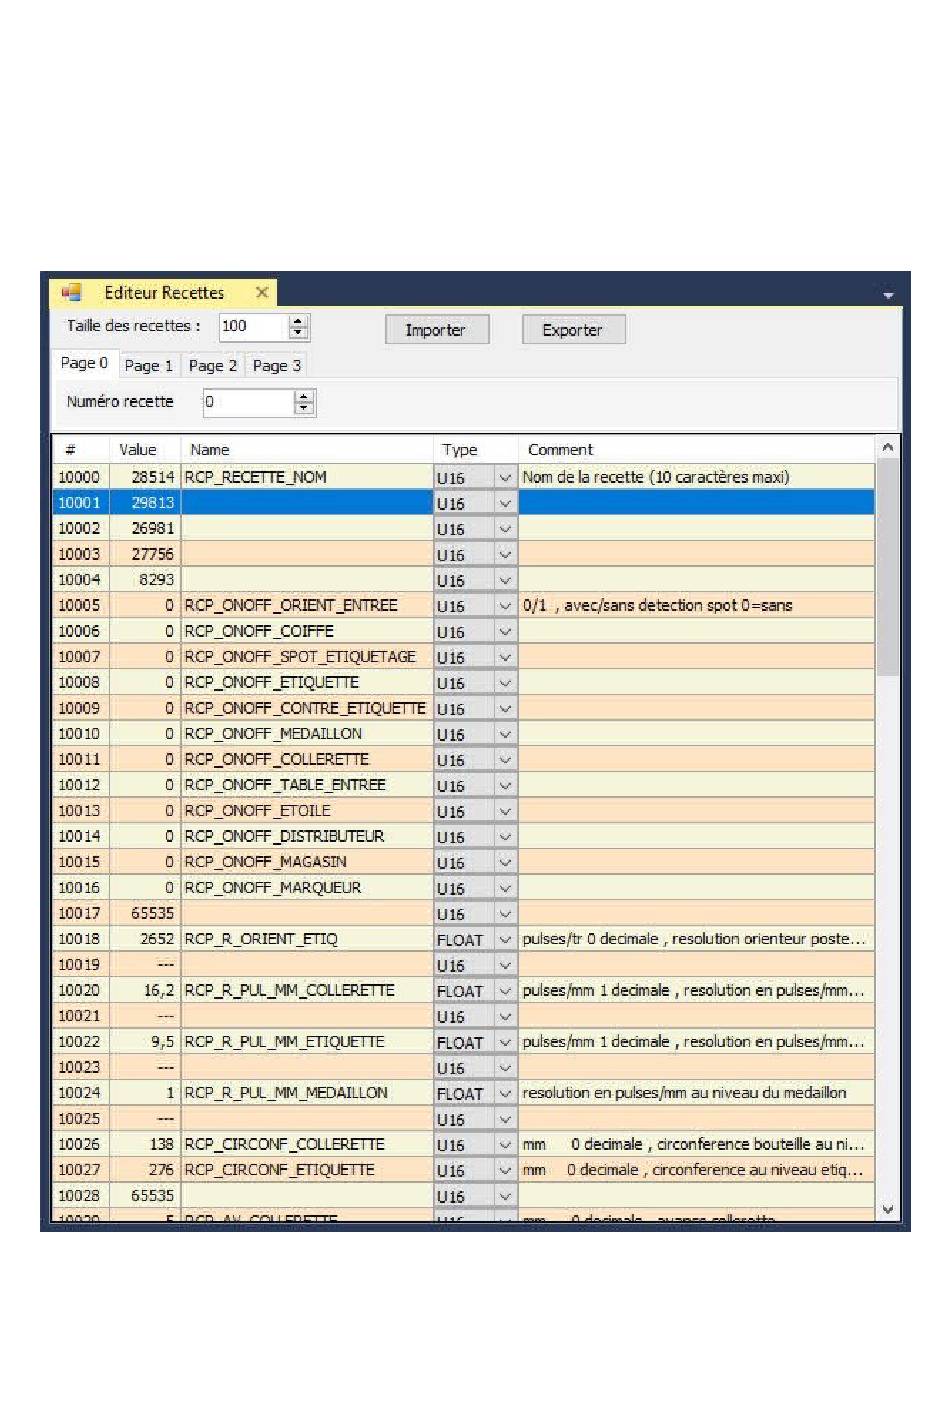Viewport: 950px width, 1419px height.
Task: Open the Type dropdown for row 10001
Action: coord(505,503)
